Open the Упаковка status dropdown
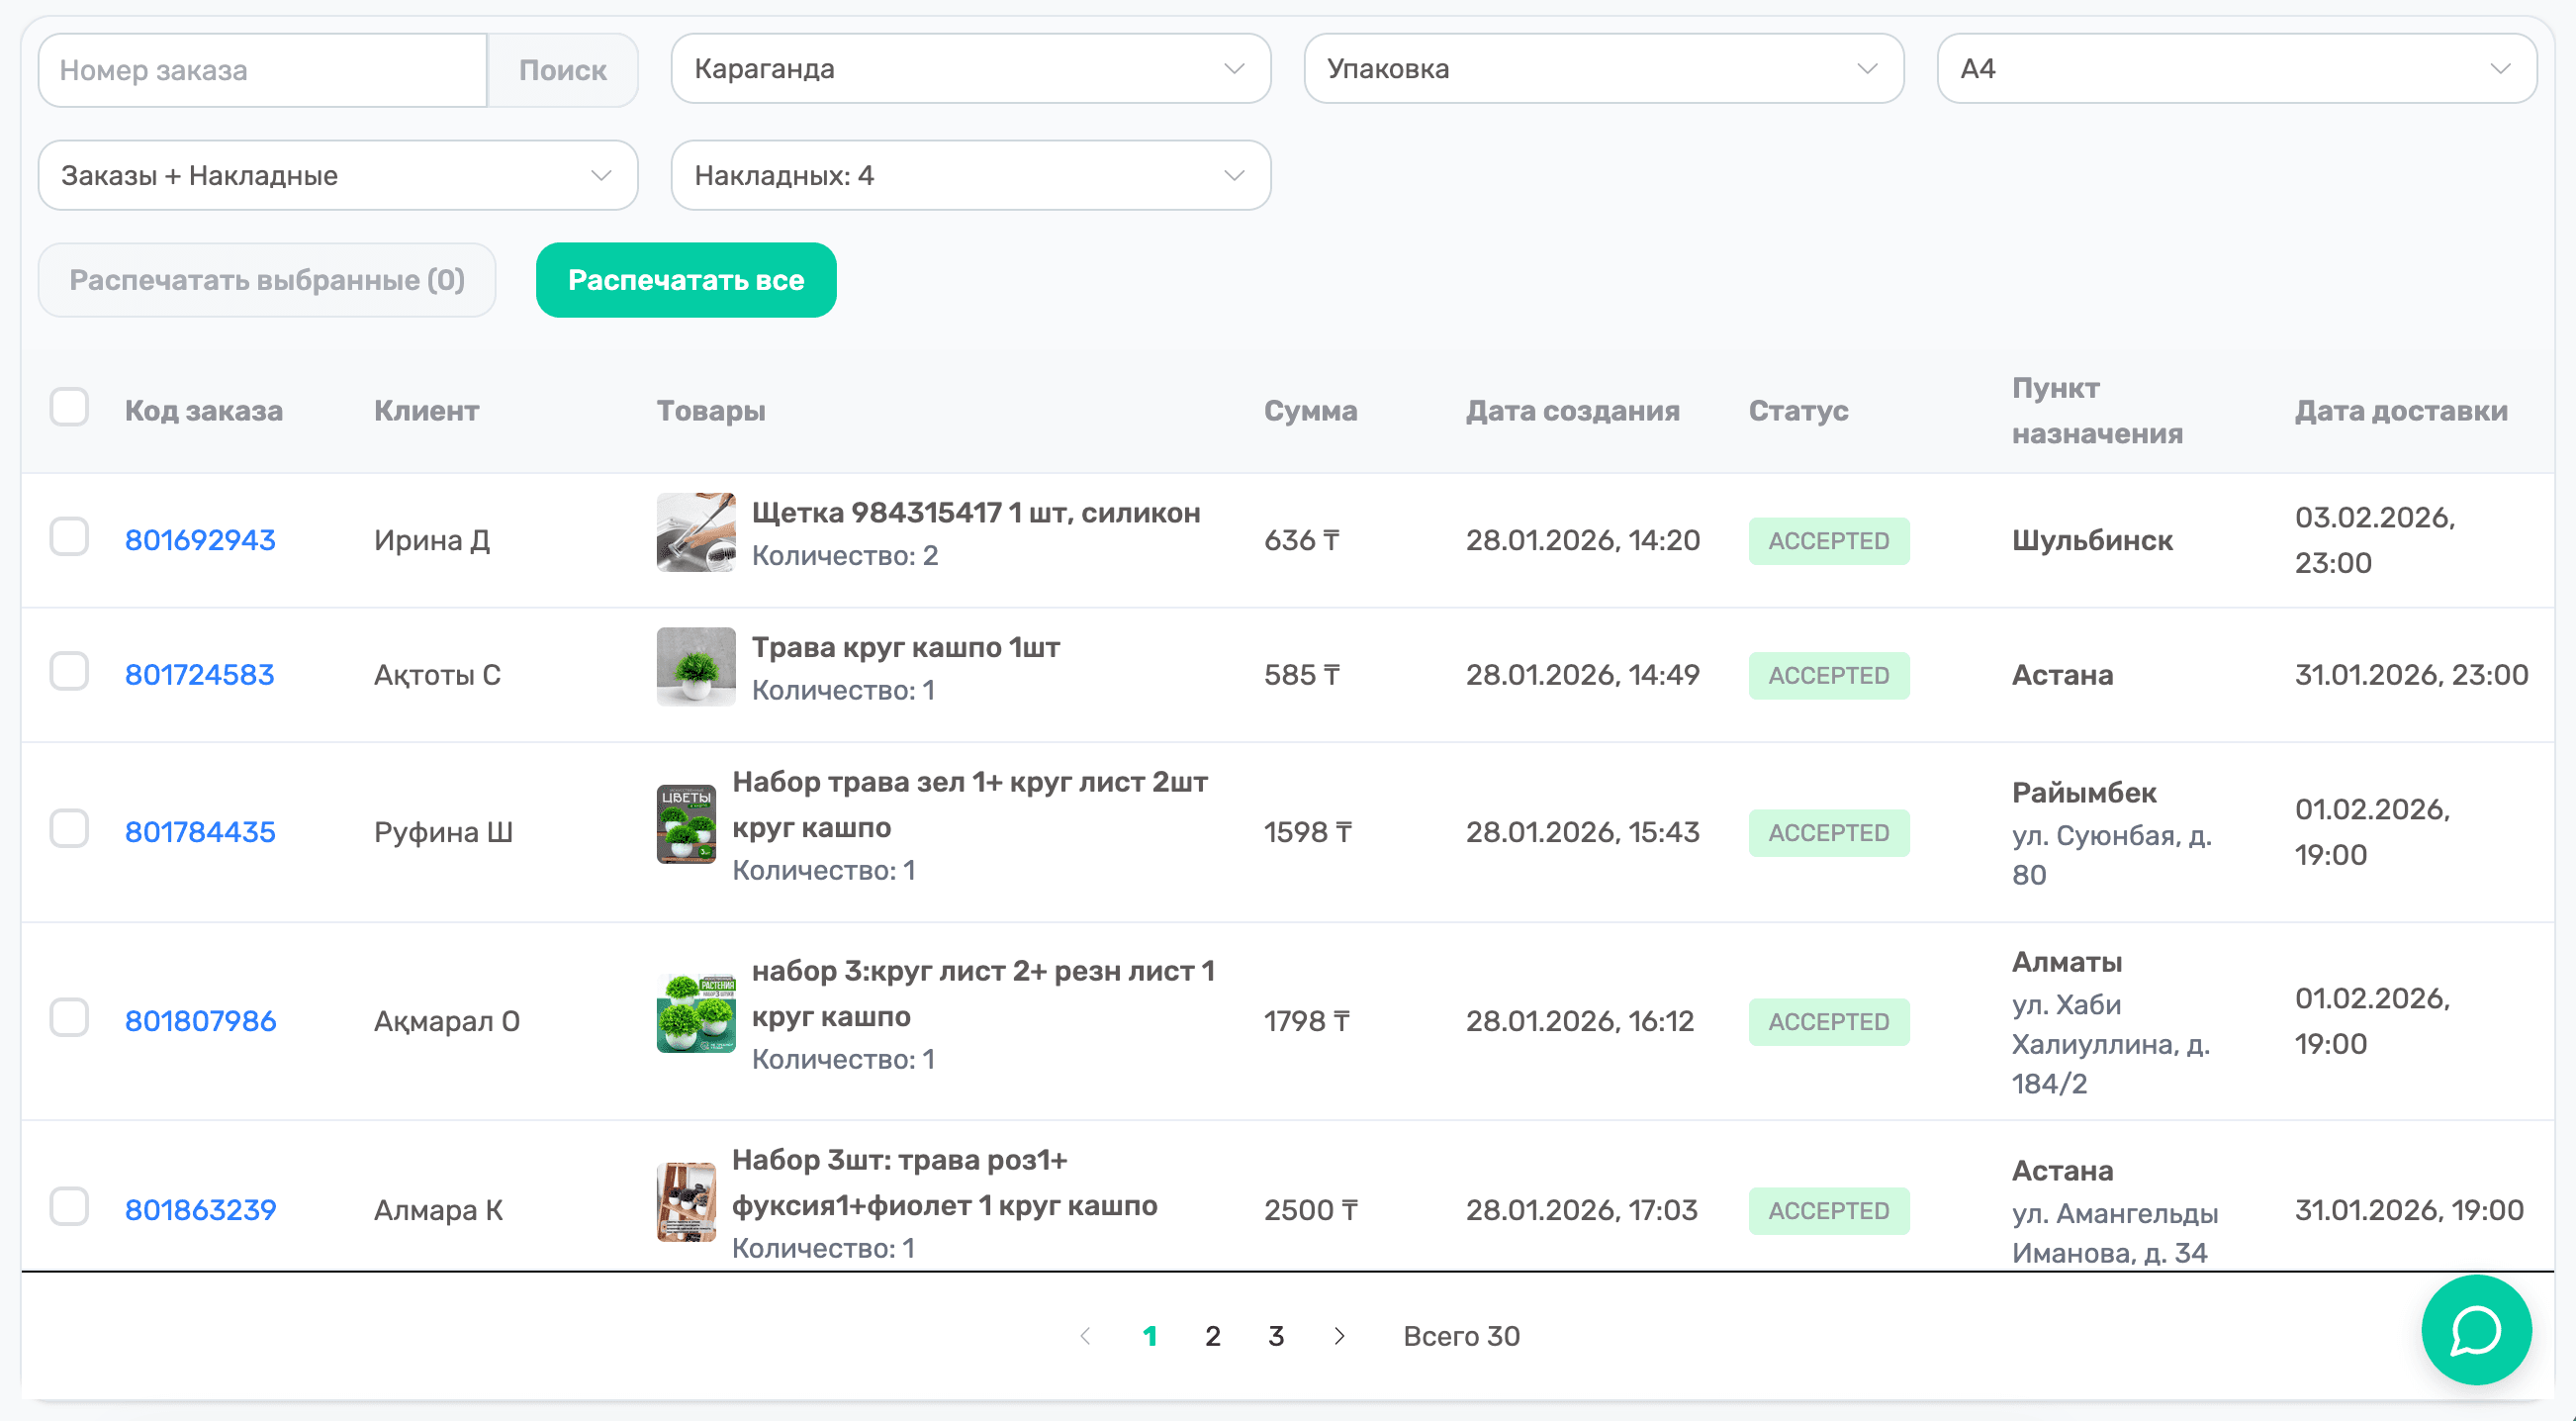 point(1602,69)
